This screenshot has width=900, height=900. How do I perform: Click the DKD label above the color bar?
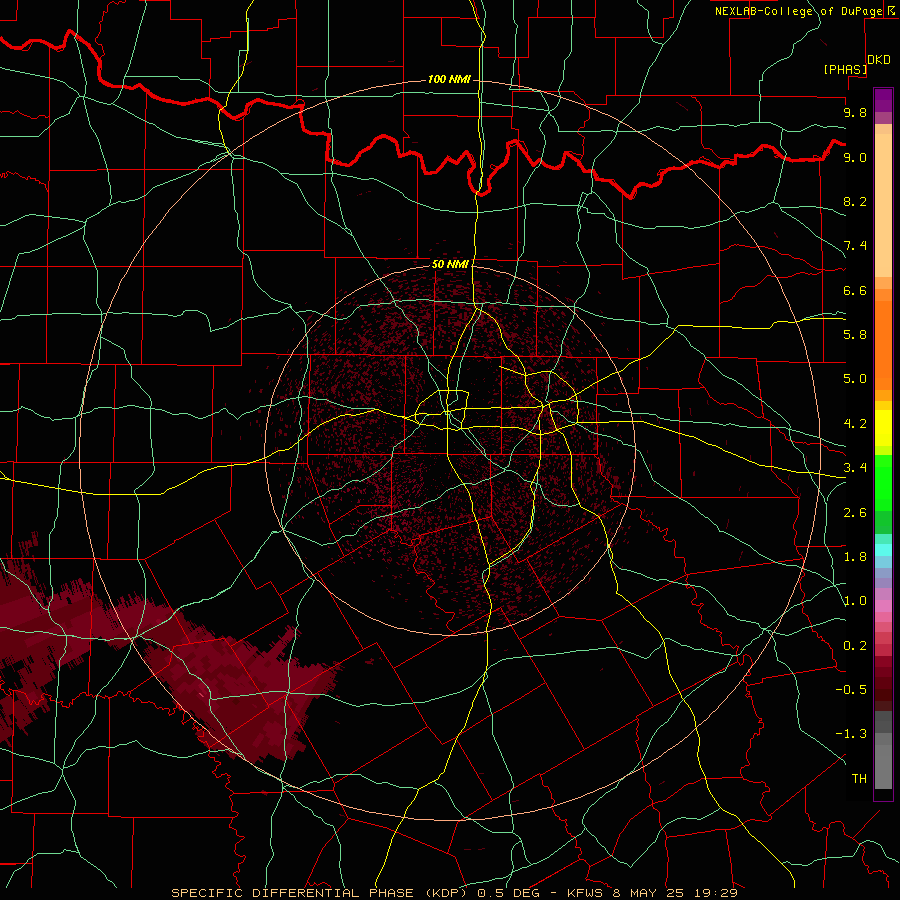point(879,60)
